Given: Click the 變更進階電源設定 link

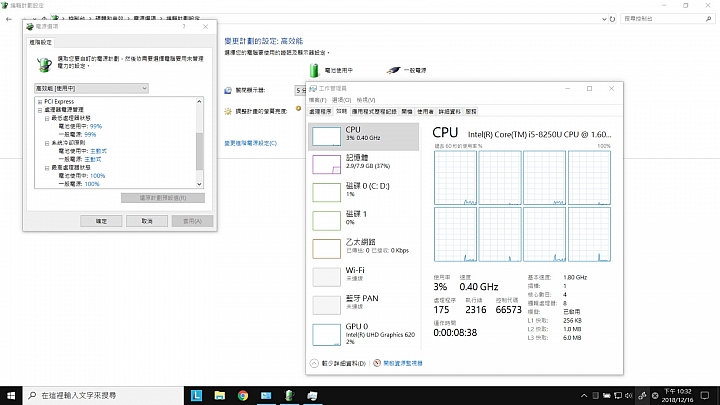Looking at the screenshot, I should (251, 143).
